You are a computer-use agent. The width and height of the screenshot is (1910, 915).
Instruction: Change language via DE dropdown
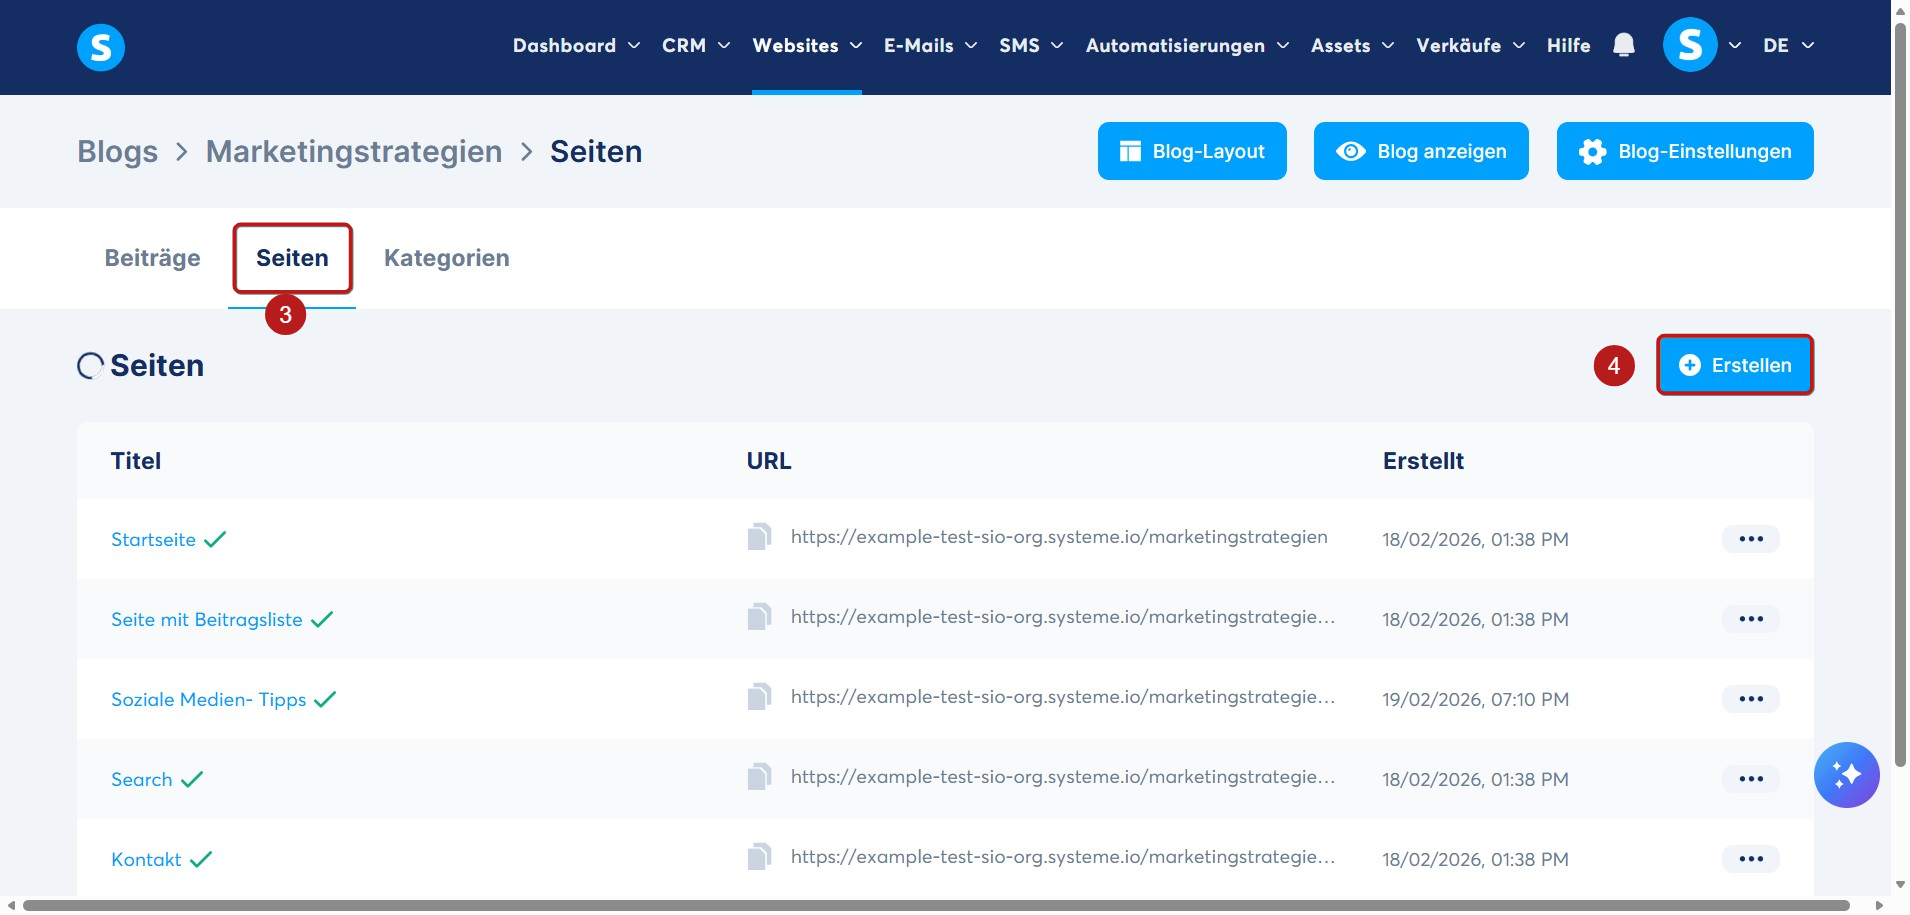[x=1788, y=46]
